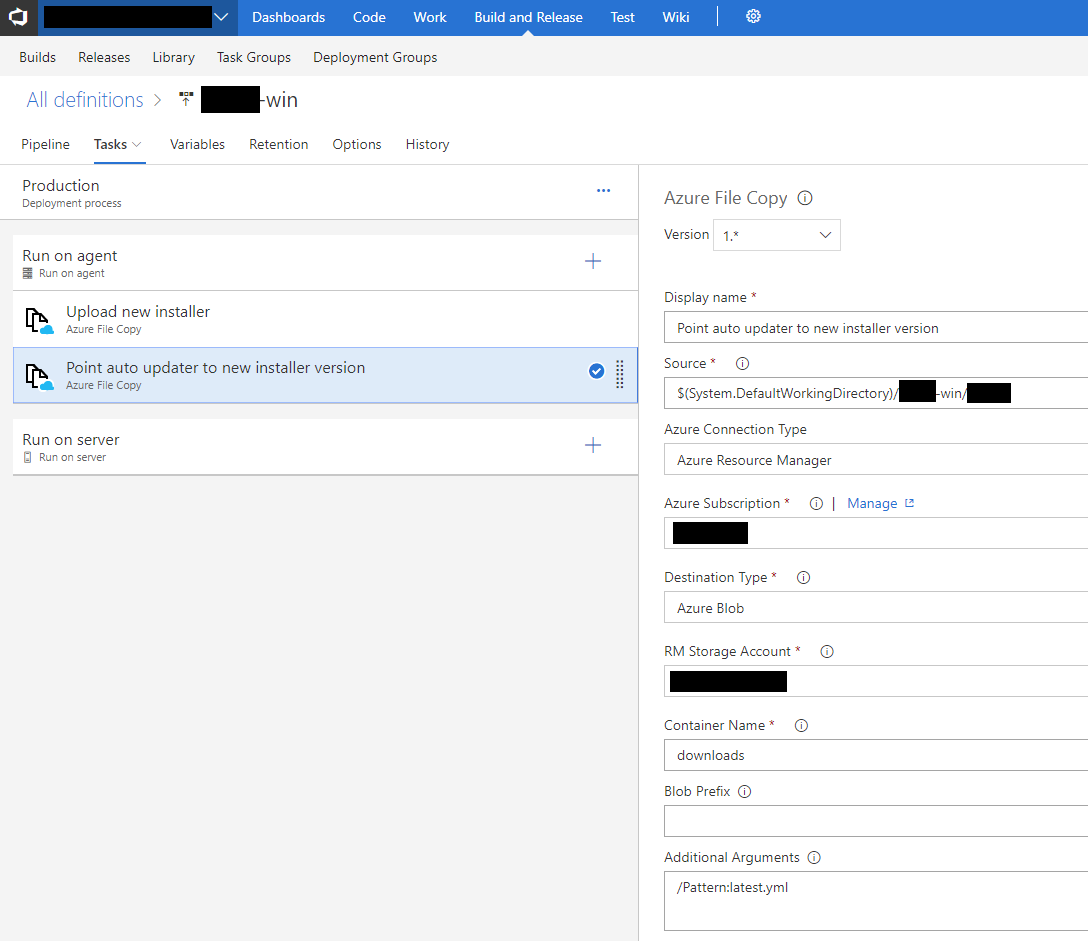Open the Version 1.* dropdown
Screen dimensions: 1088x941
click(x=776, y=235)
